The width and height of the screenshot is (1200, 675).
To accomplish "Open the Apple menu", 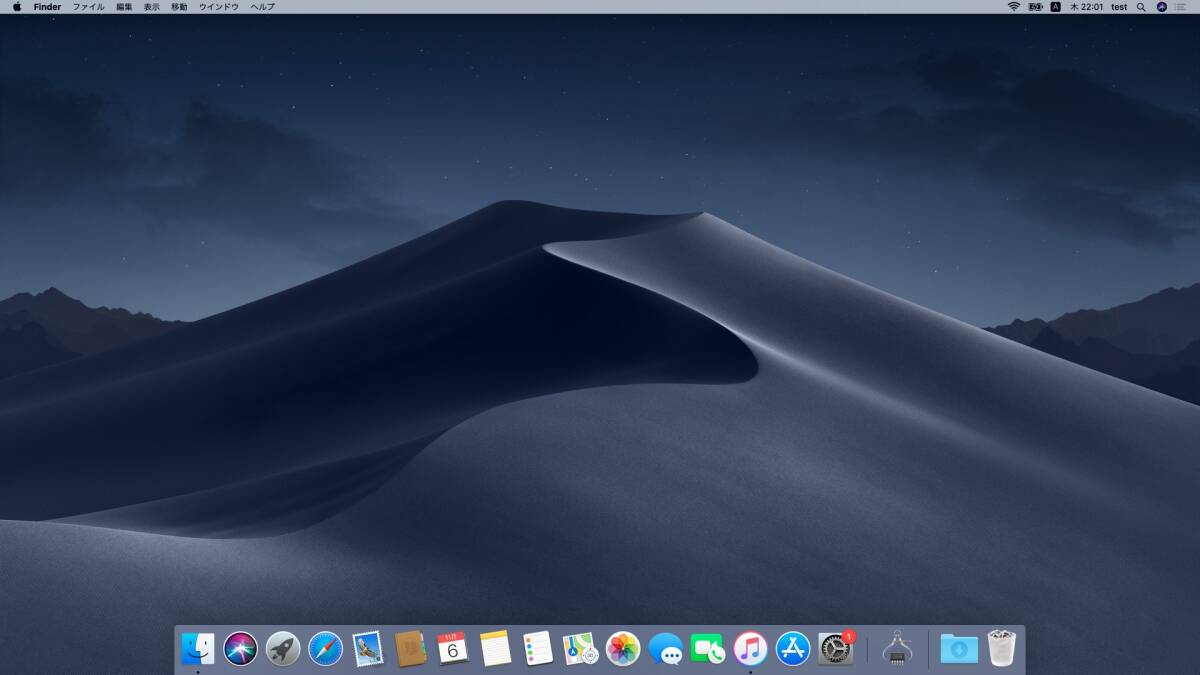I will tap(17, 7).
